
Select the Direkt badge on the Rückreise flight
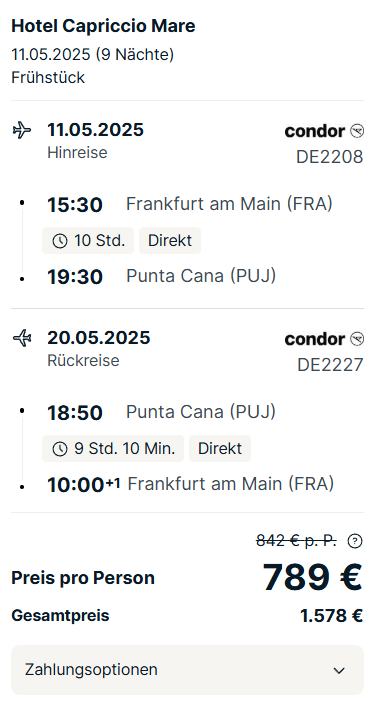coord(220,448)
